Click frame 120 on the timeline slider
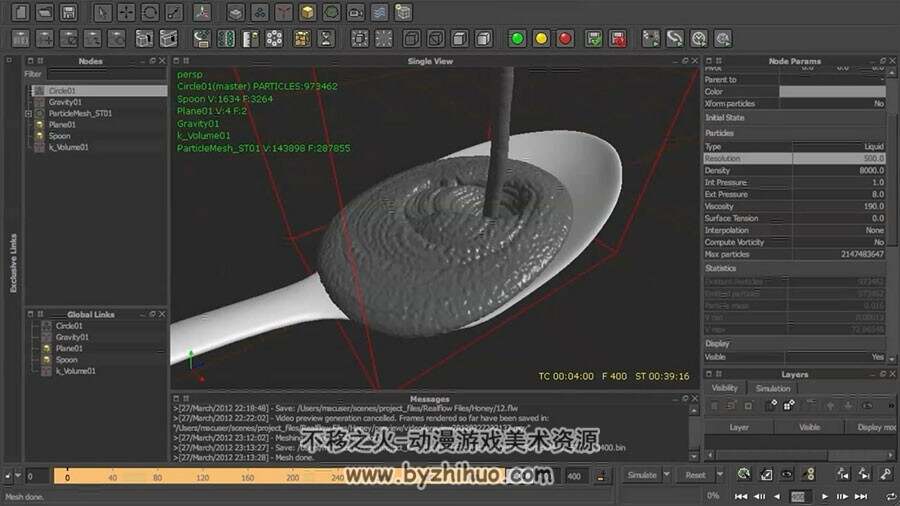The image size is (900, 506). 202,477
